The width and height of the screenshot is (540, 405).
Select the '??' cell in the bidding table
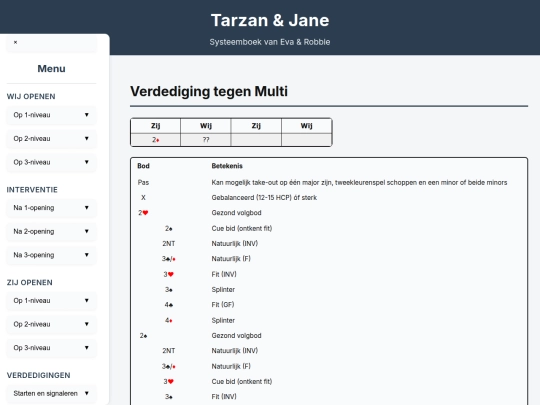206,140
